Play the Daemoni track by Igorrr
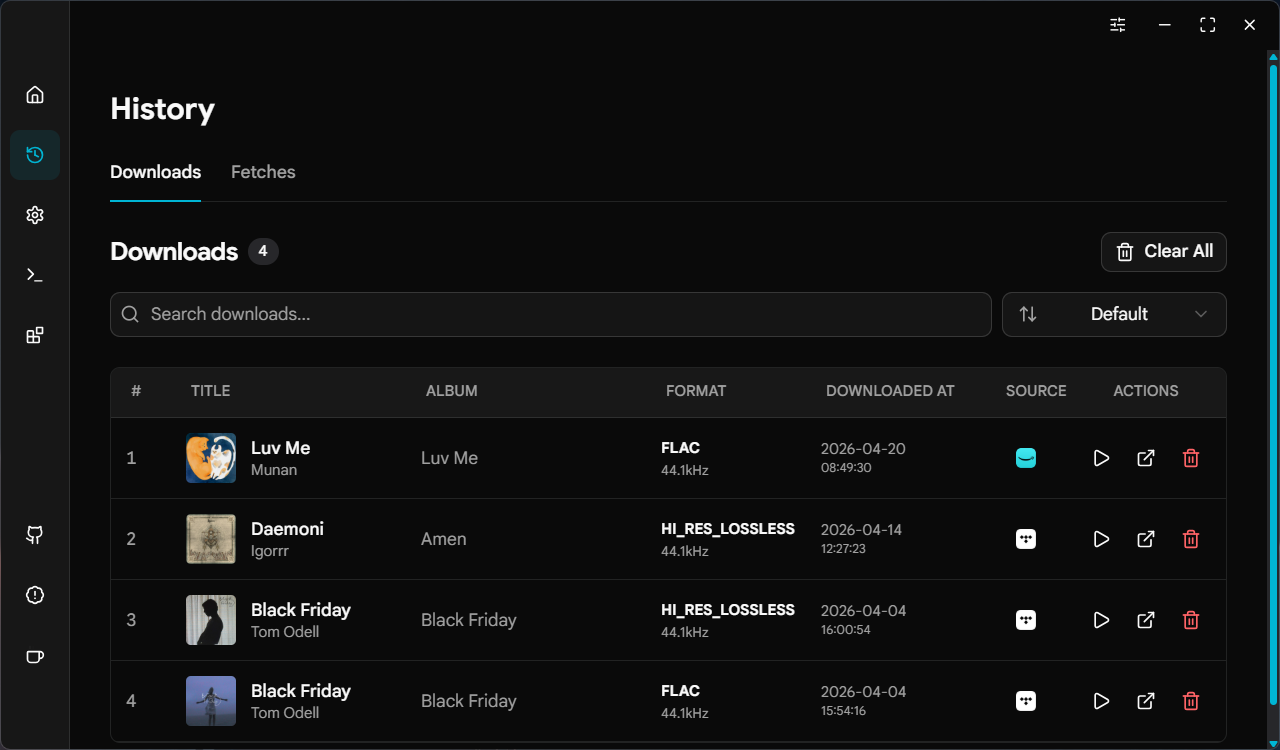 (x=1101, y=539)
